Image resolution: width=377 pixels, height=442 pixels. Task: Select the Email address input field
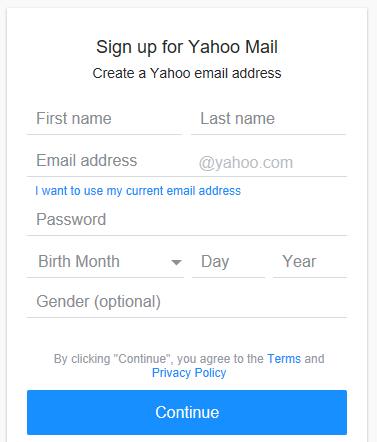pyautogui.click(x=111, y=161)
